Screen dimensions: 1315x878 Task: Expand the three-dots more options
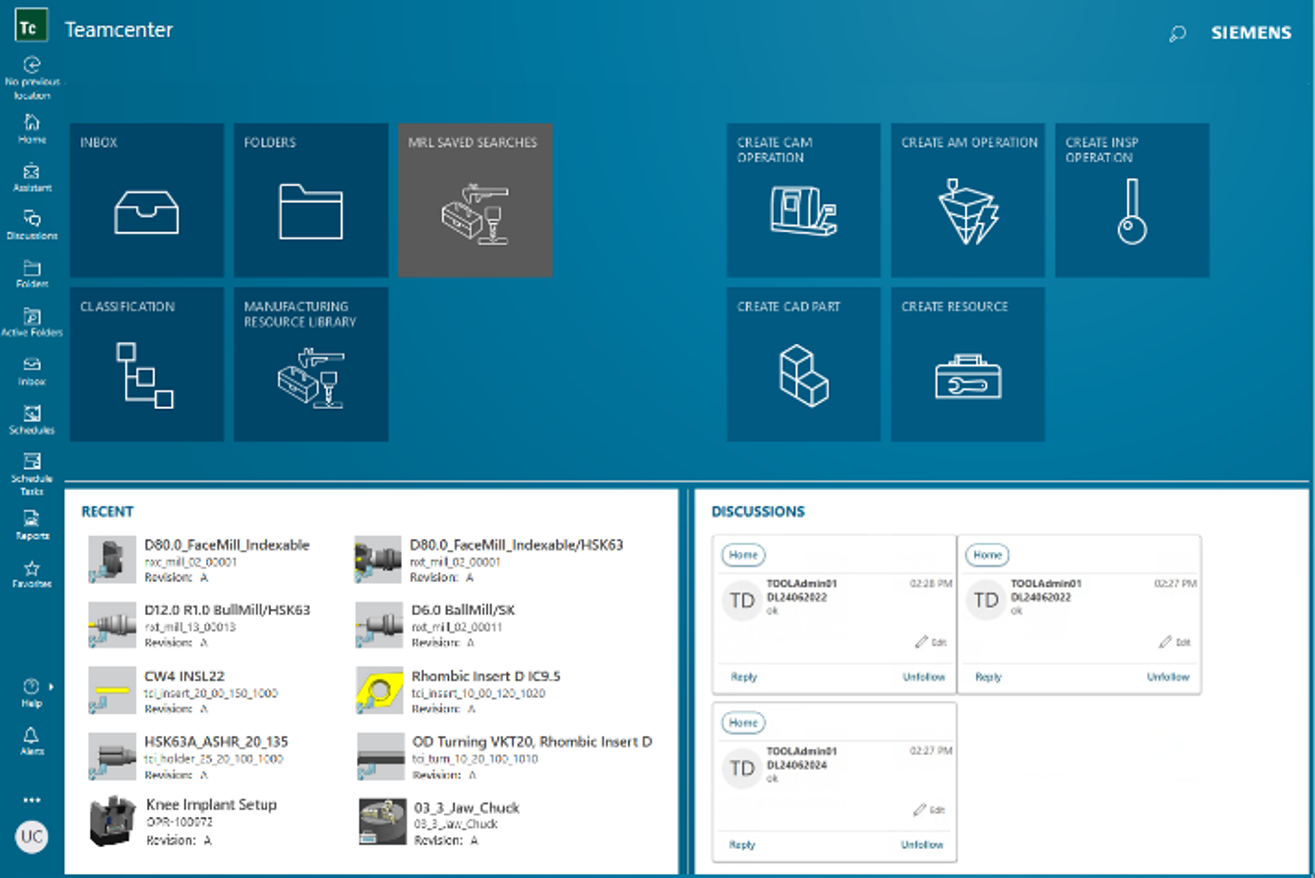coord(32,800)
